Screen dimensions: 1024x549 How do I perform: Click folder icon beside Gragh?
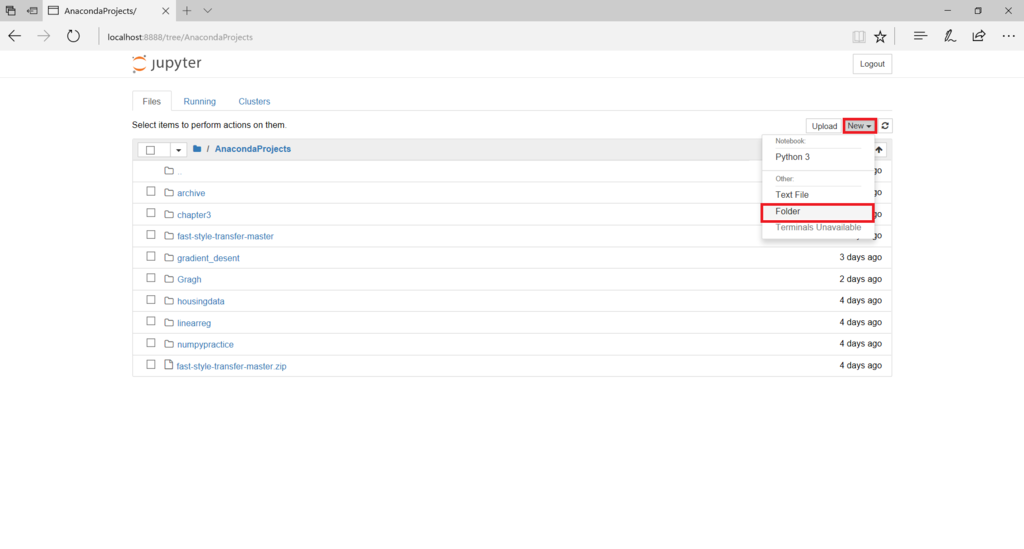(x=168, y=279)
